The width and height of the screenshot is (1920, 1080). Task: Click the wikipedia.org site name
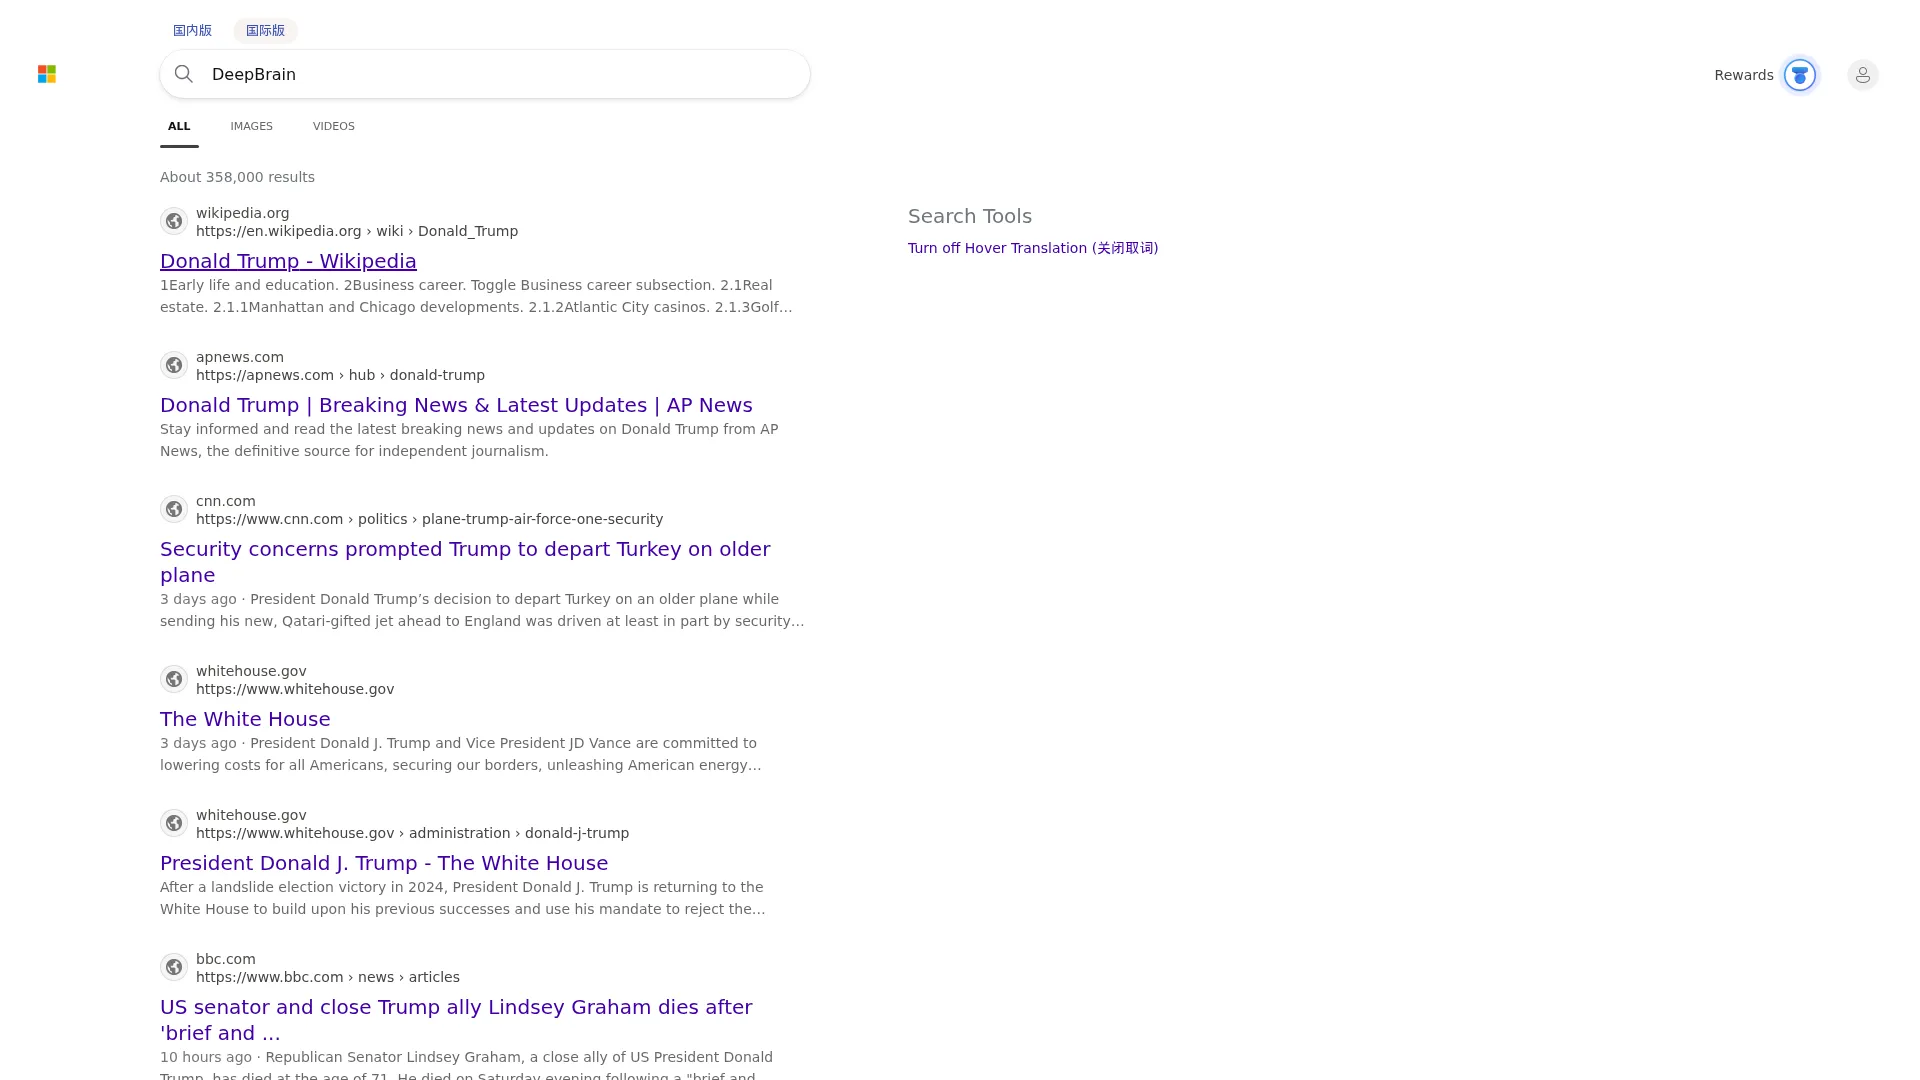click(x=243, y=213)
